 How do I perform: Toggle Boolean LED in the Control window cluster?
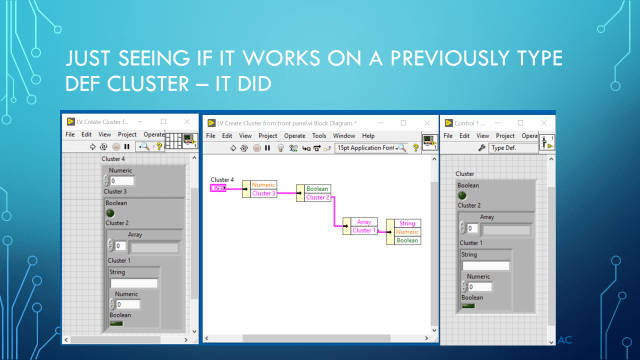[x=462, y=196]
